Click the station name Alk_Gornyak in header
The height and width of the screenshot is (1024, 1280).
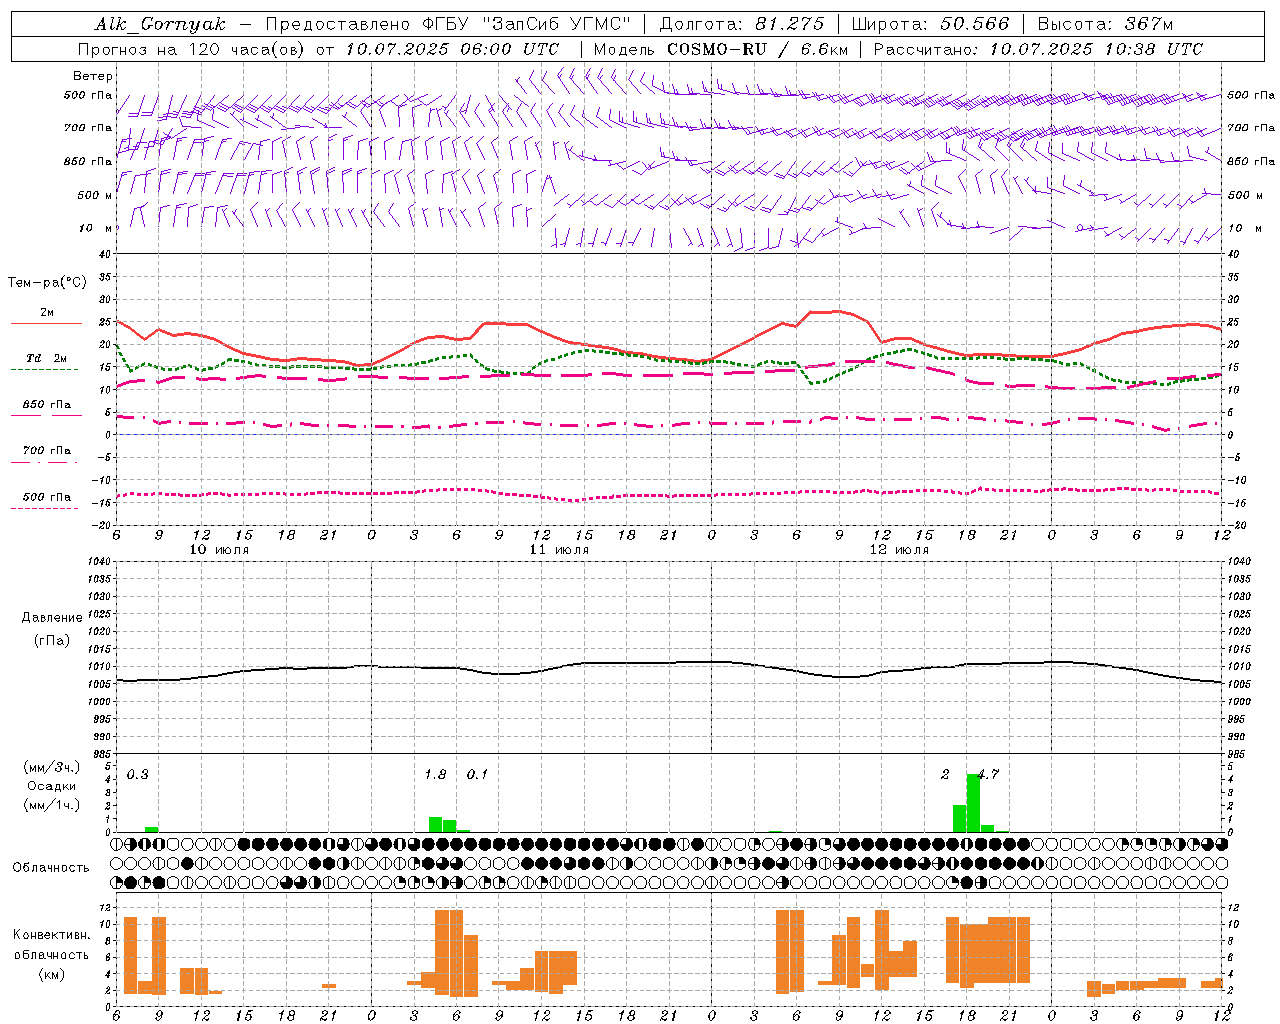coord(160,24)
